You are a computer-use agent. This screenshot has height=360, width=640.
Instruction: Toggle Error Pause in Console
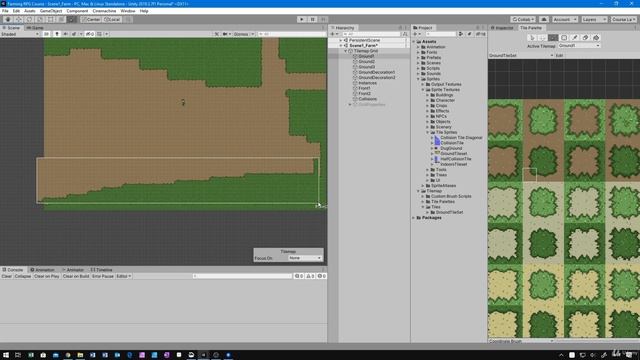(103, 276)
